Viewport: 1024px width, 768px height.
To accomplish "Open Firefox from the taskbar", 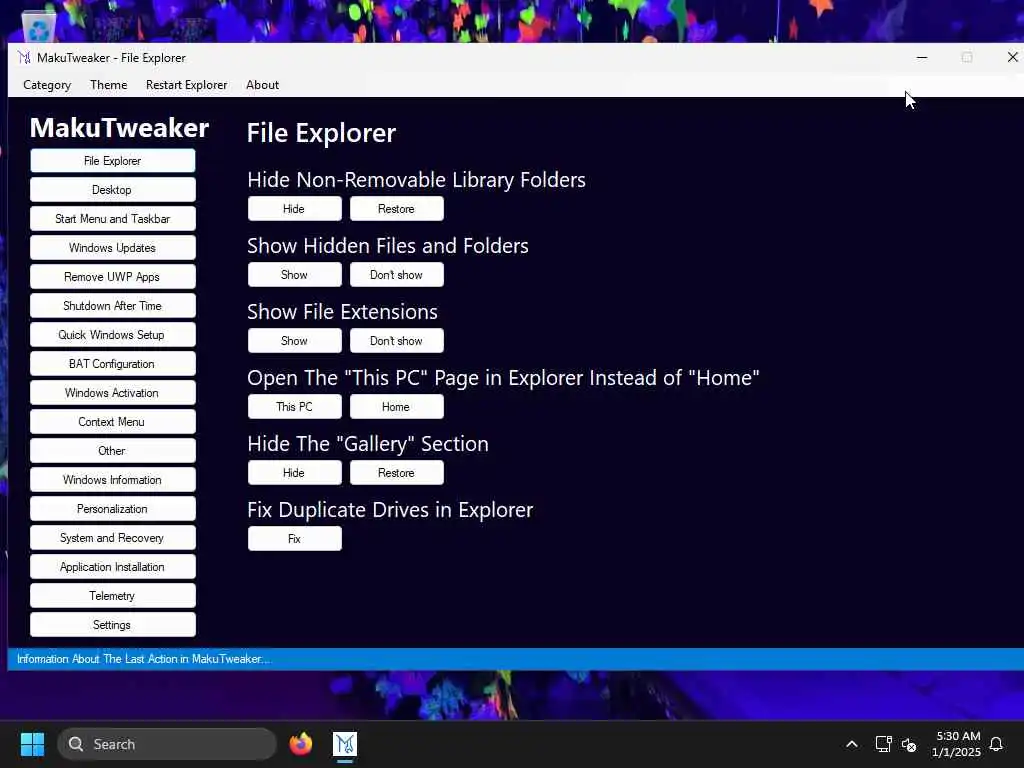I will (300, 744).
